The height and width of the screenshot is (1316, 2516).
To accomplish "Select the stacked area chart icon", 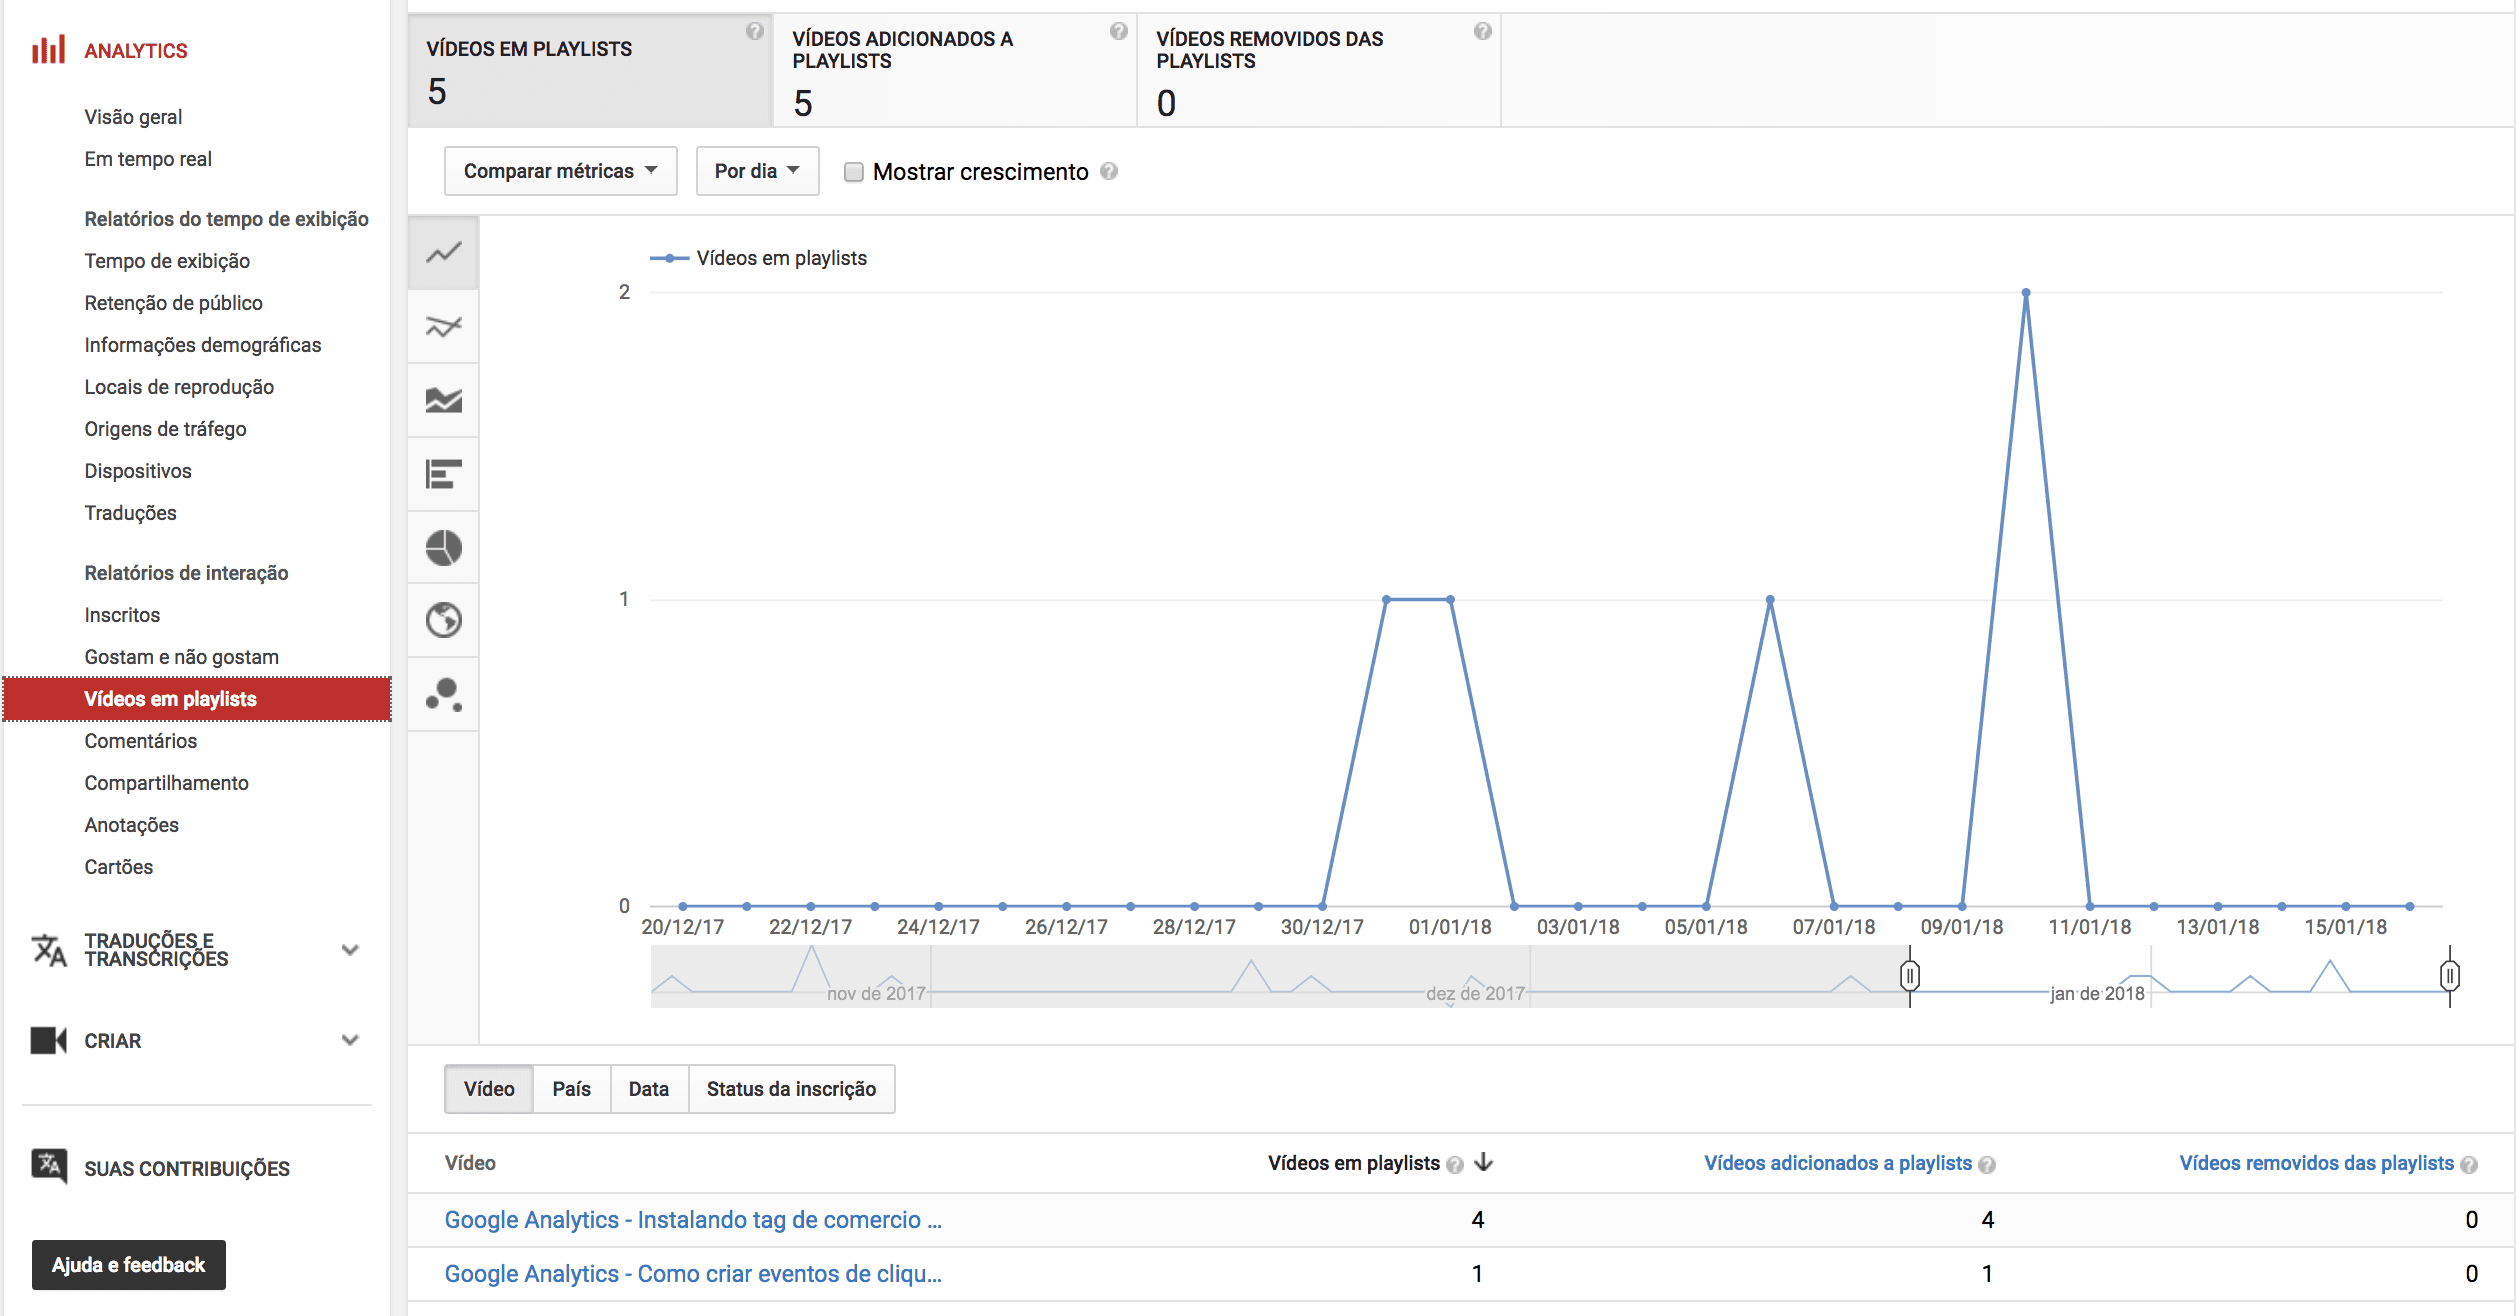I will pos(443,400).
